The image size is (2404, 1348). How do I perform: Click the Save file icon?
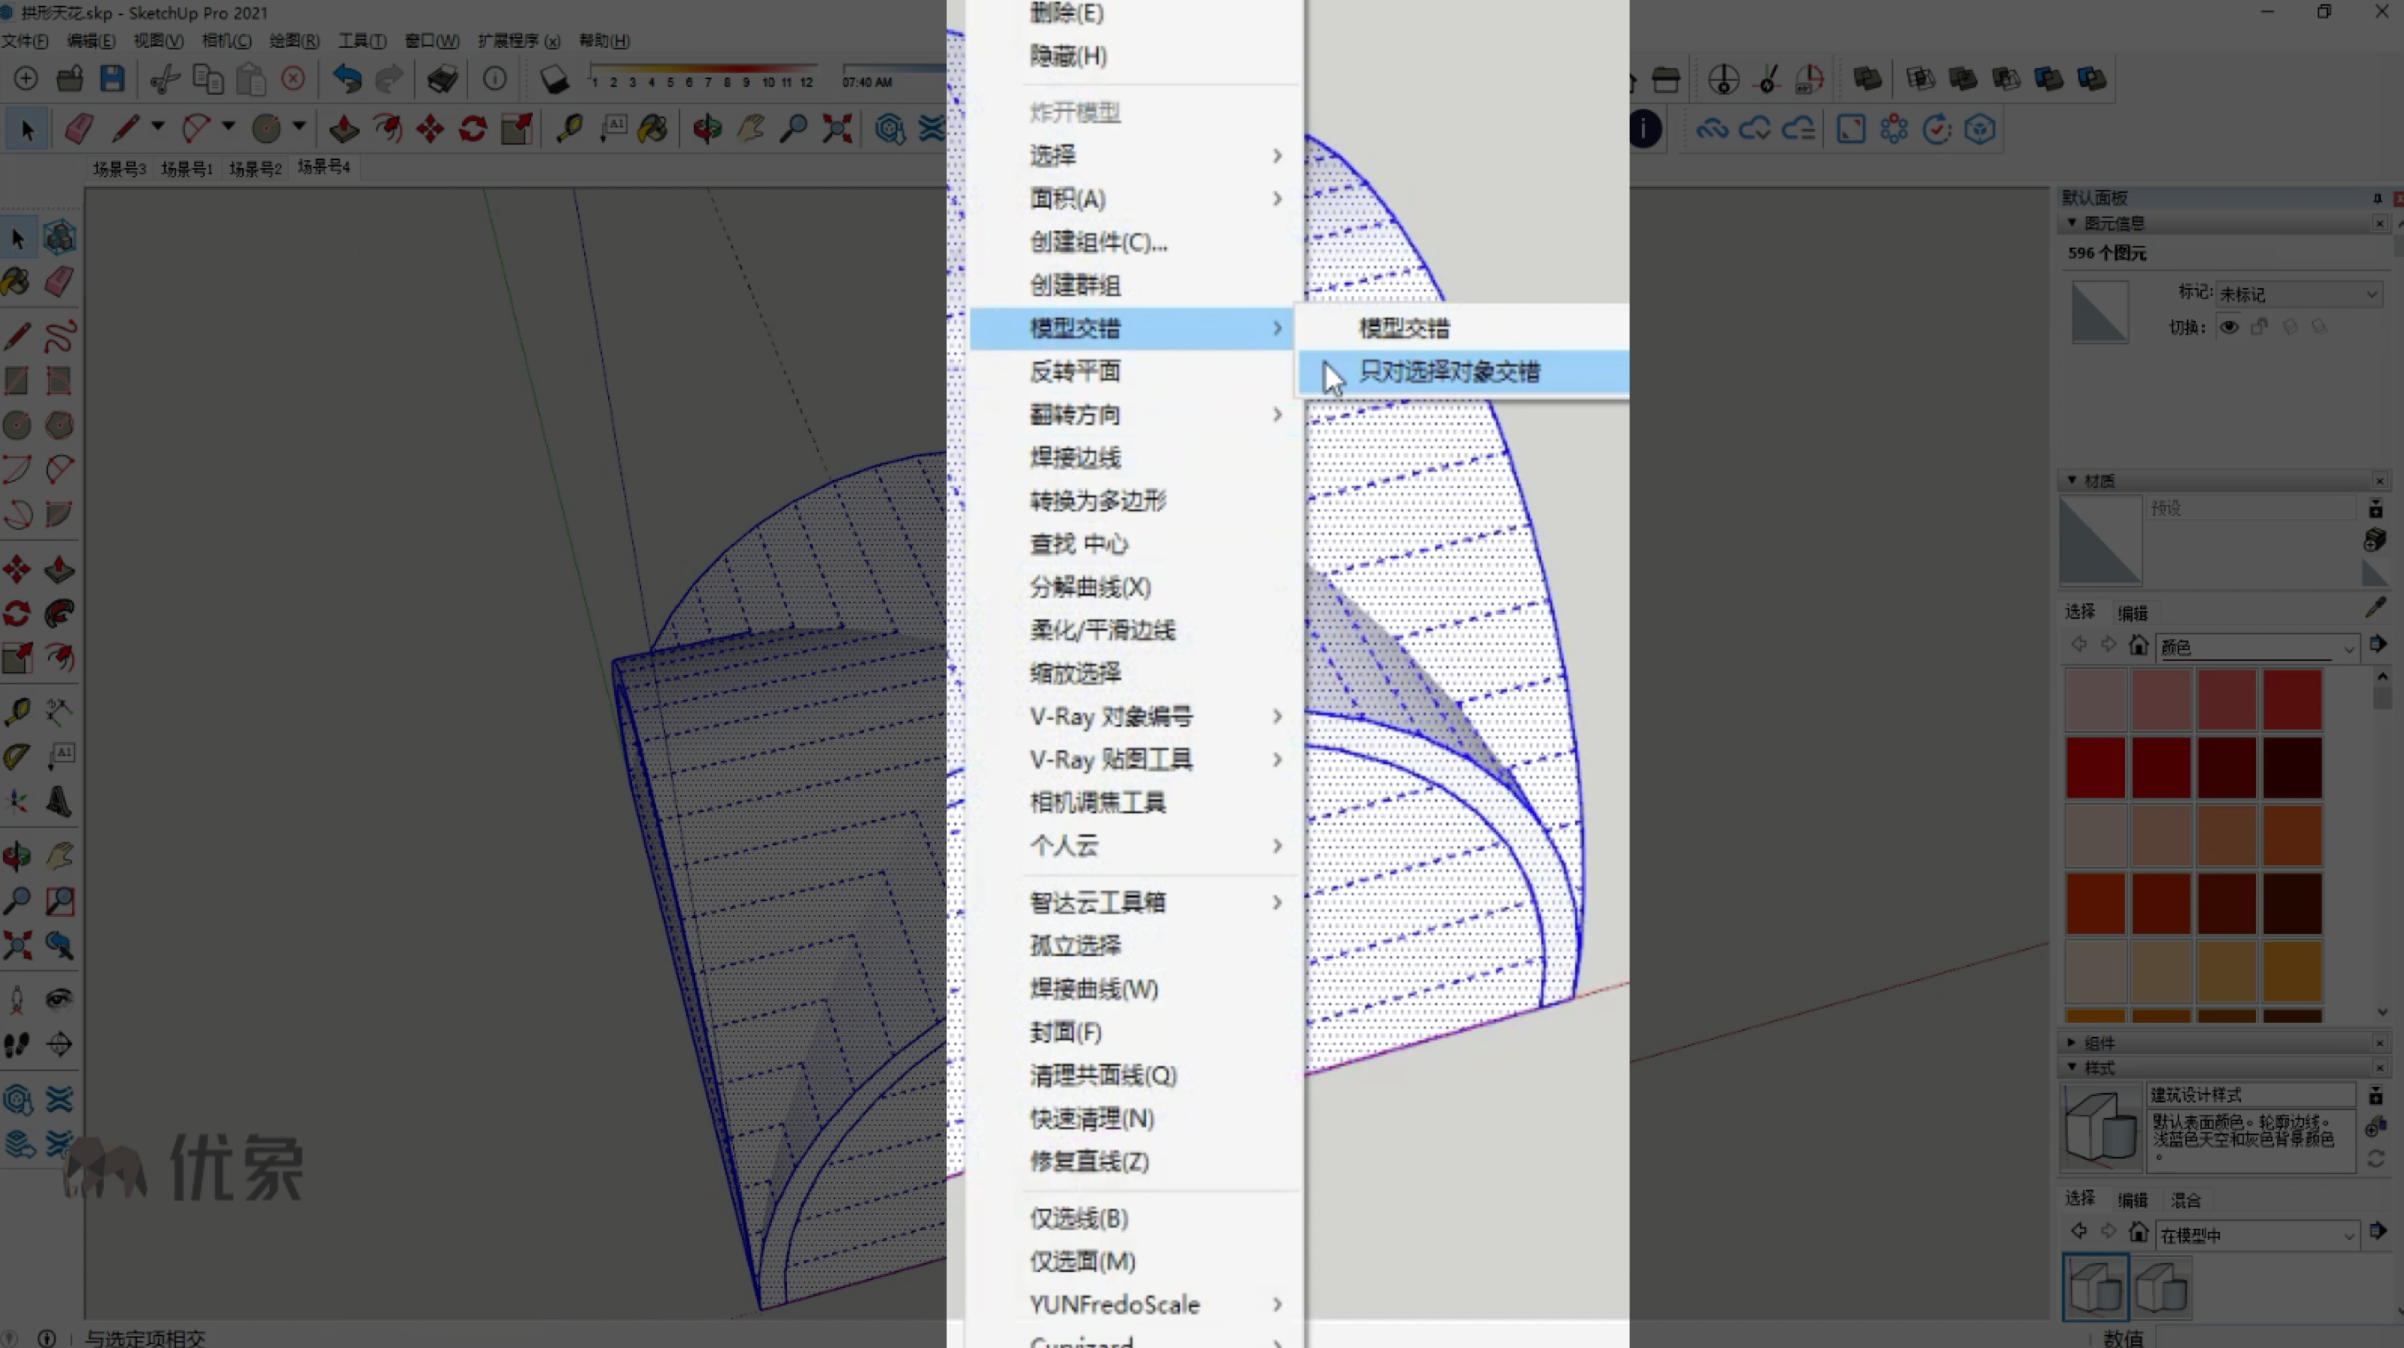[x=112, y=78]
